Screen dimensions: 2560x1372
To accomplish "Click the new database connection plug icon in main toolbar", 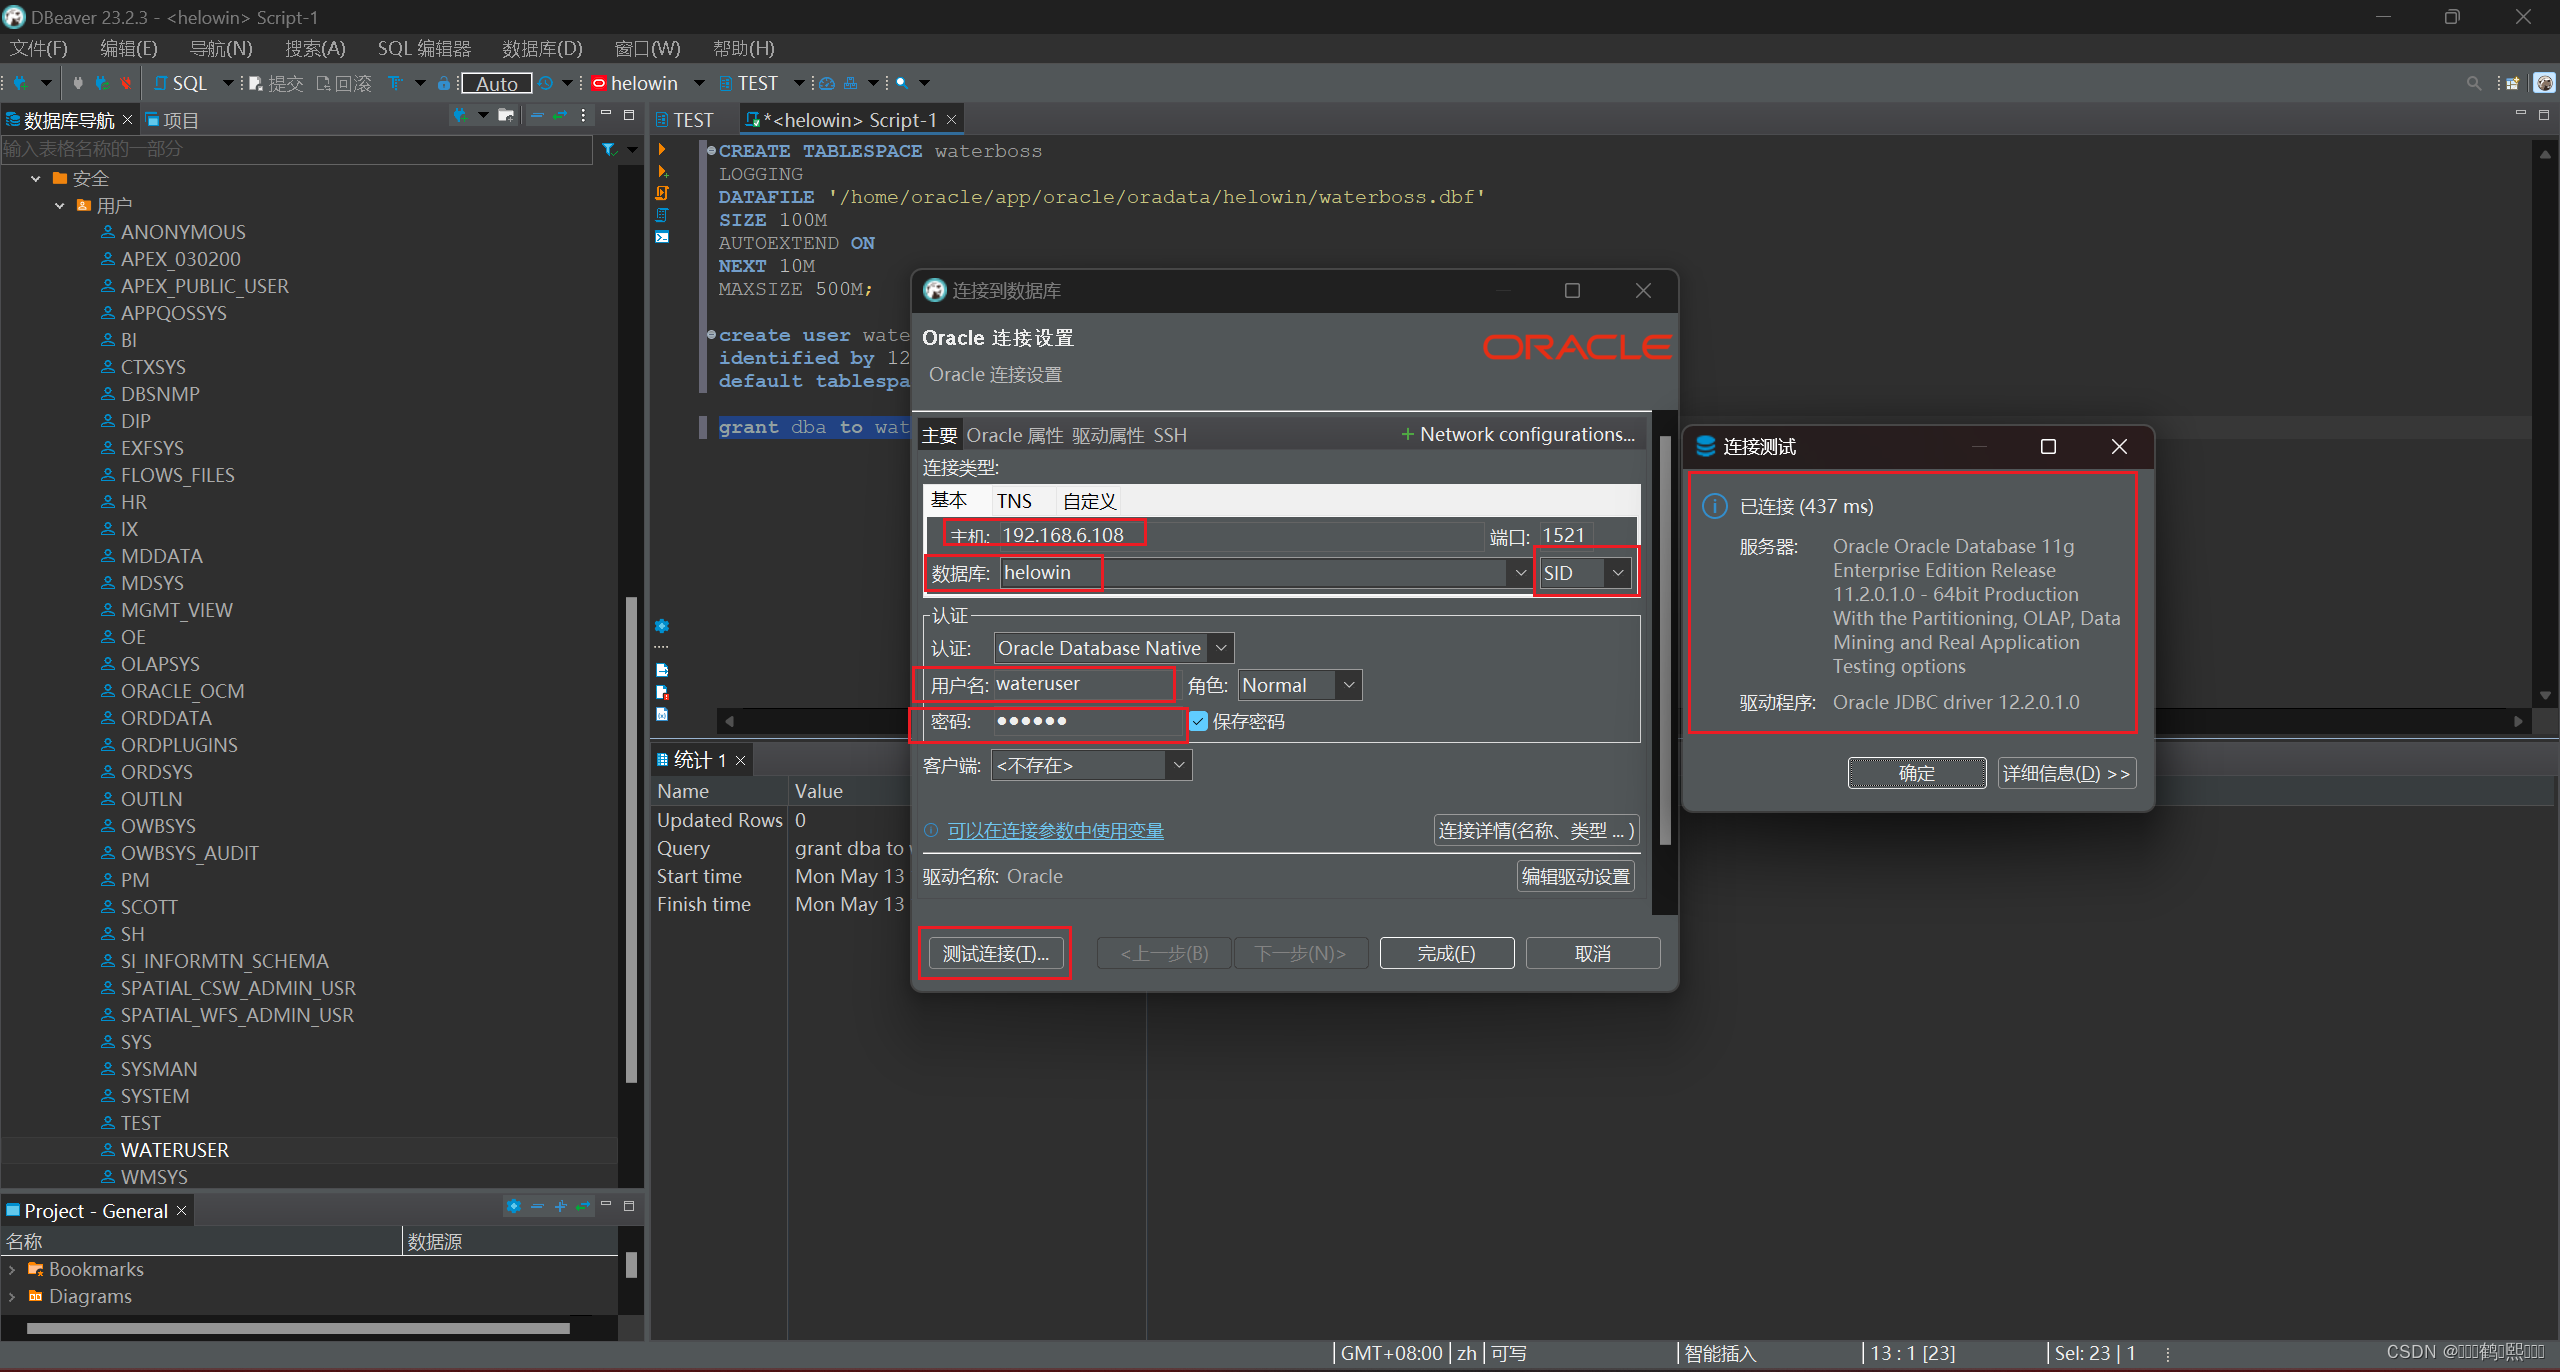I will pyautogui.click(x=20, y=83).
